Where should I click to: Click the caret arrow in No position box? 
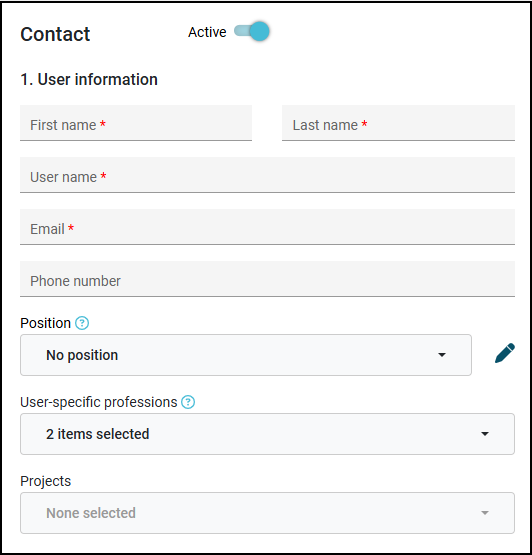(x=442, y=355)
